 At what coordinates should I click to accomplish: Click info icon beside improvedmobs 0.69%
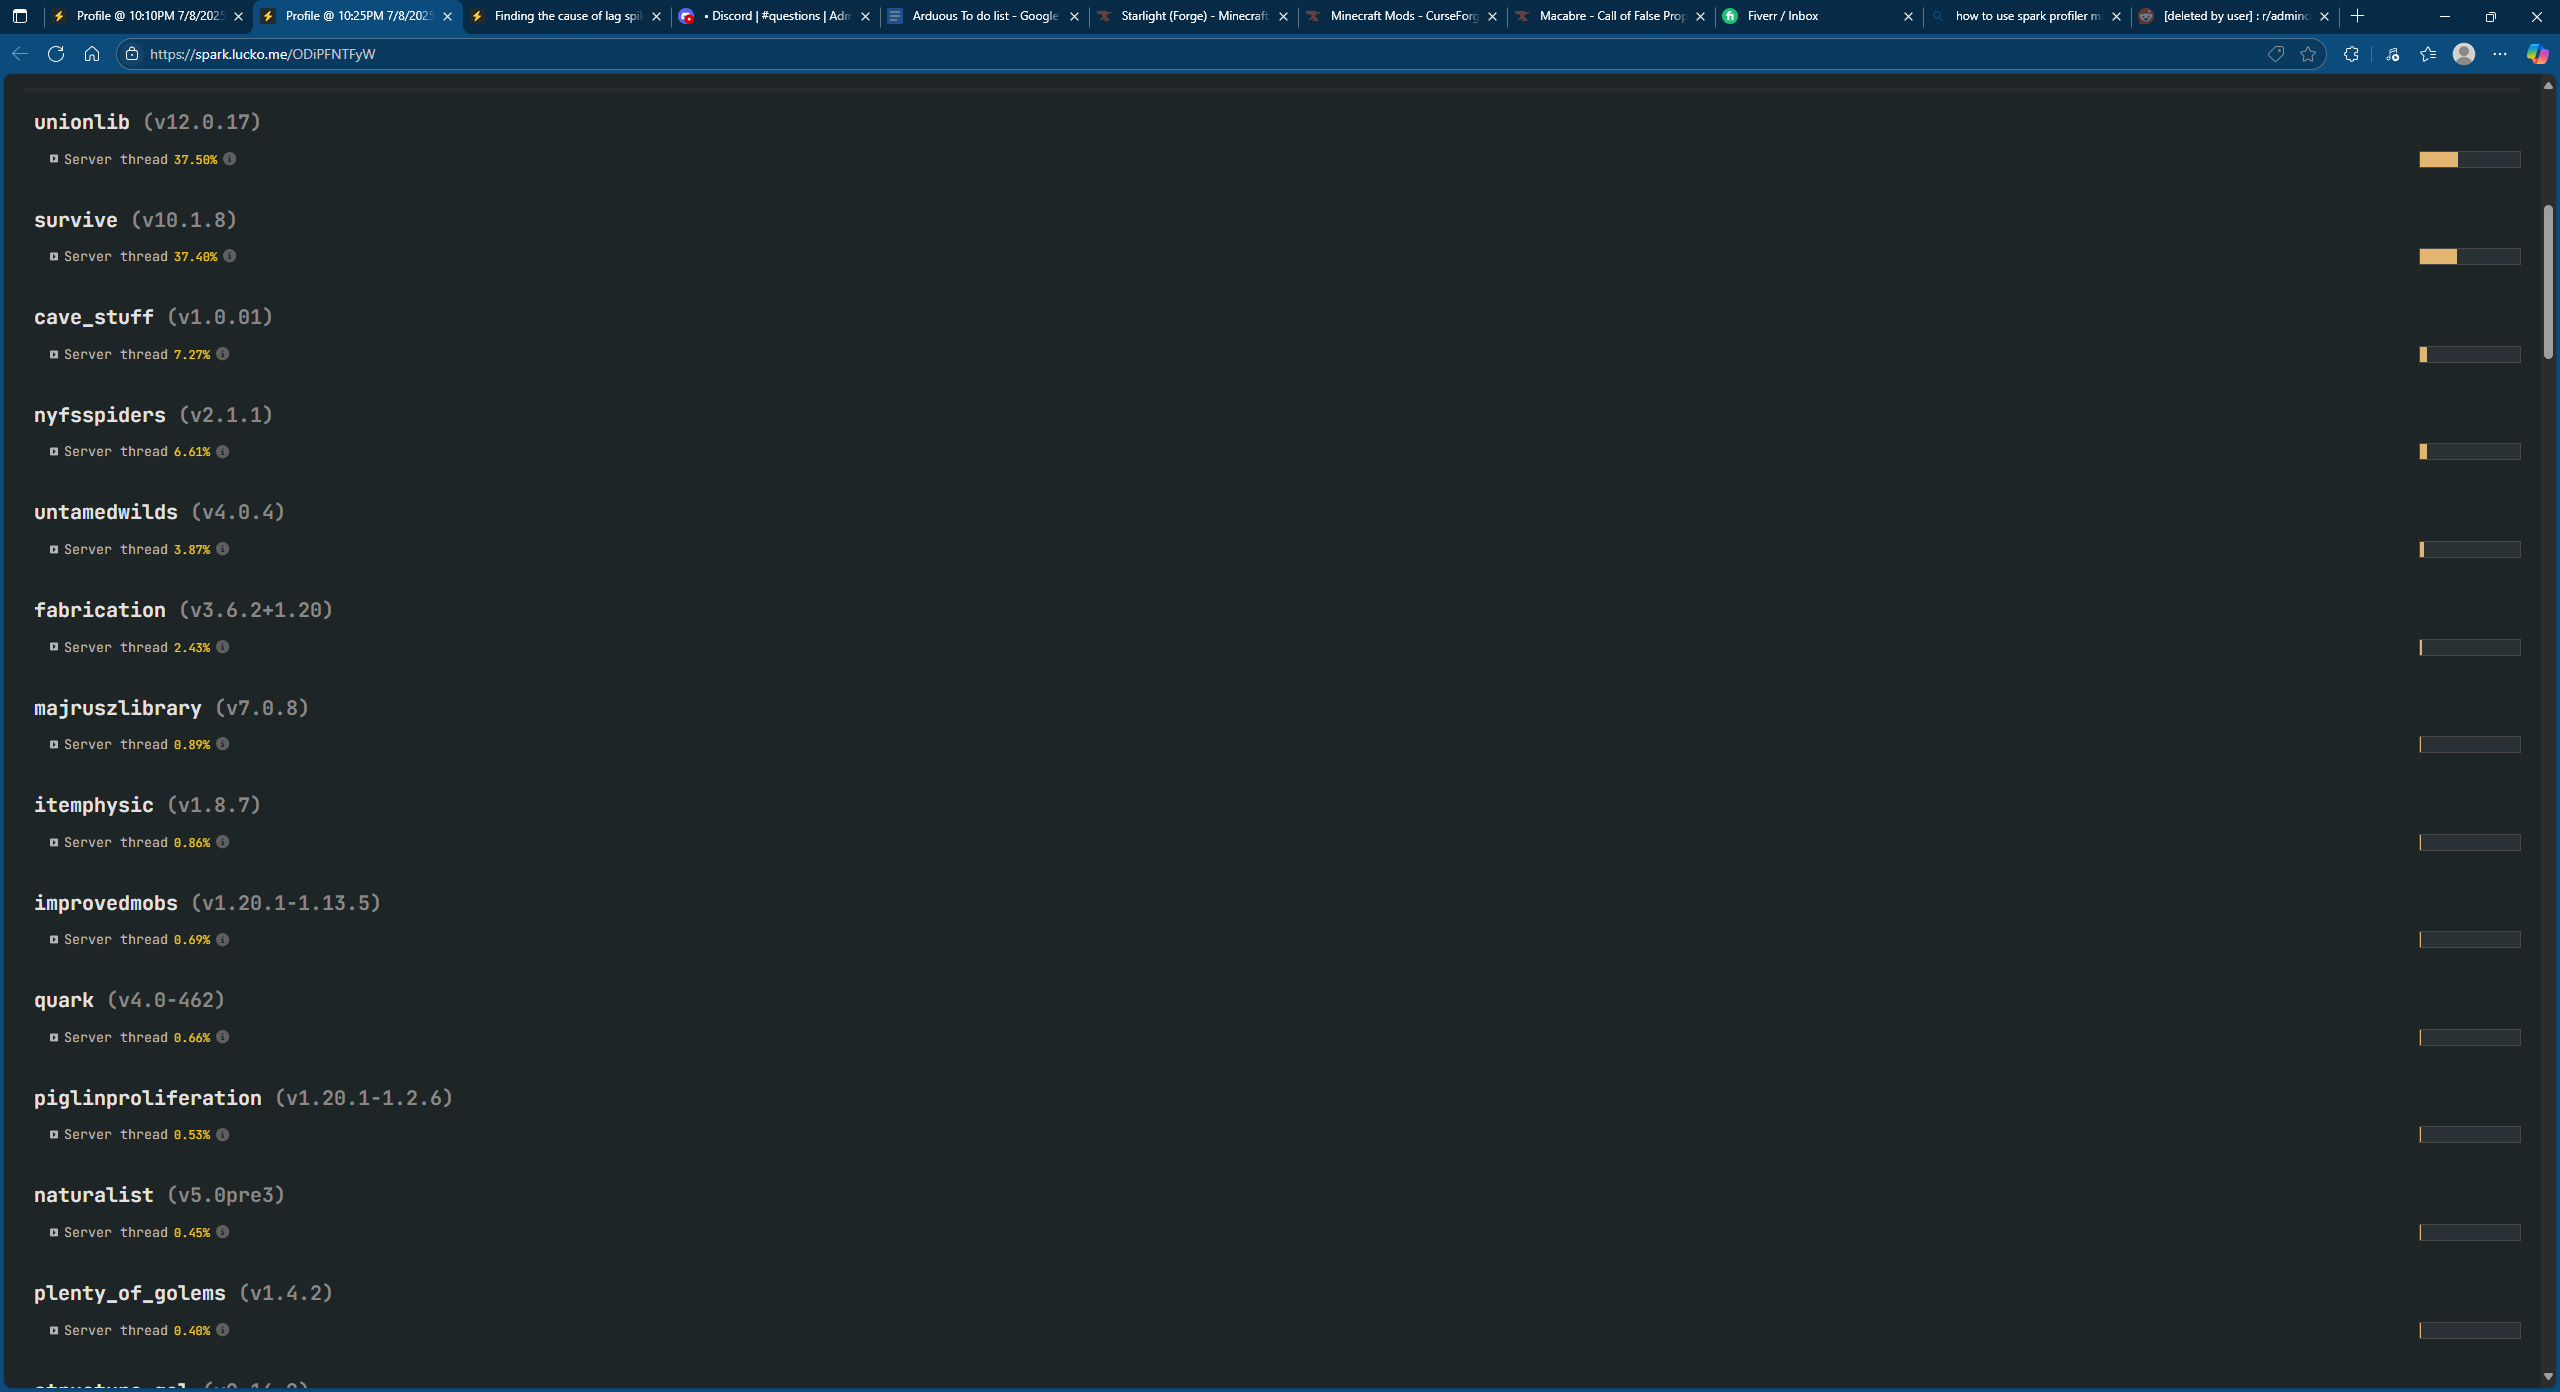click(223, 939)
